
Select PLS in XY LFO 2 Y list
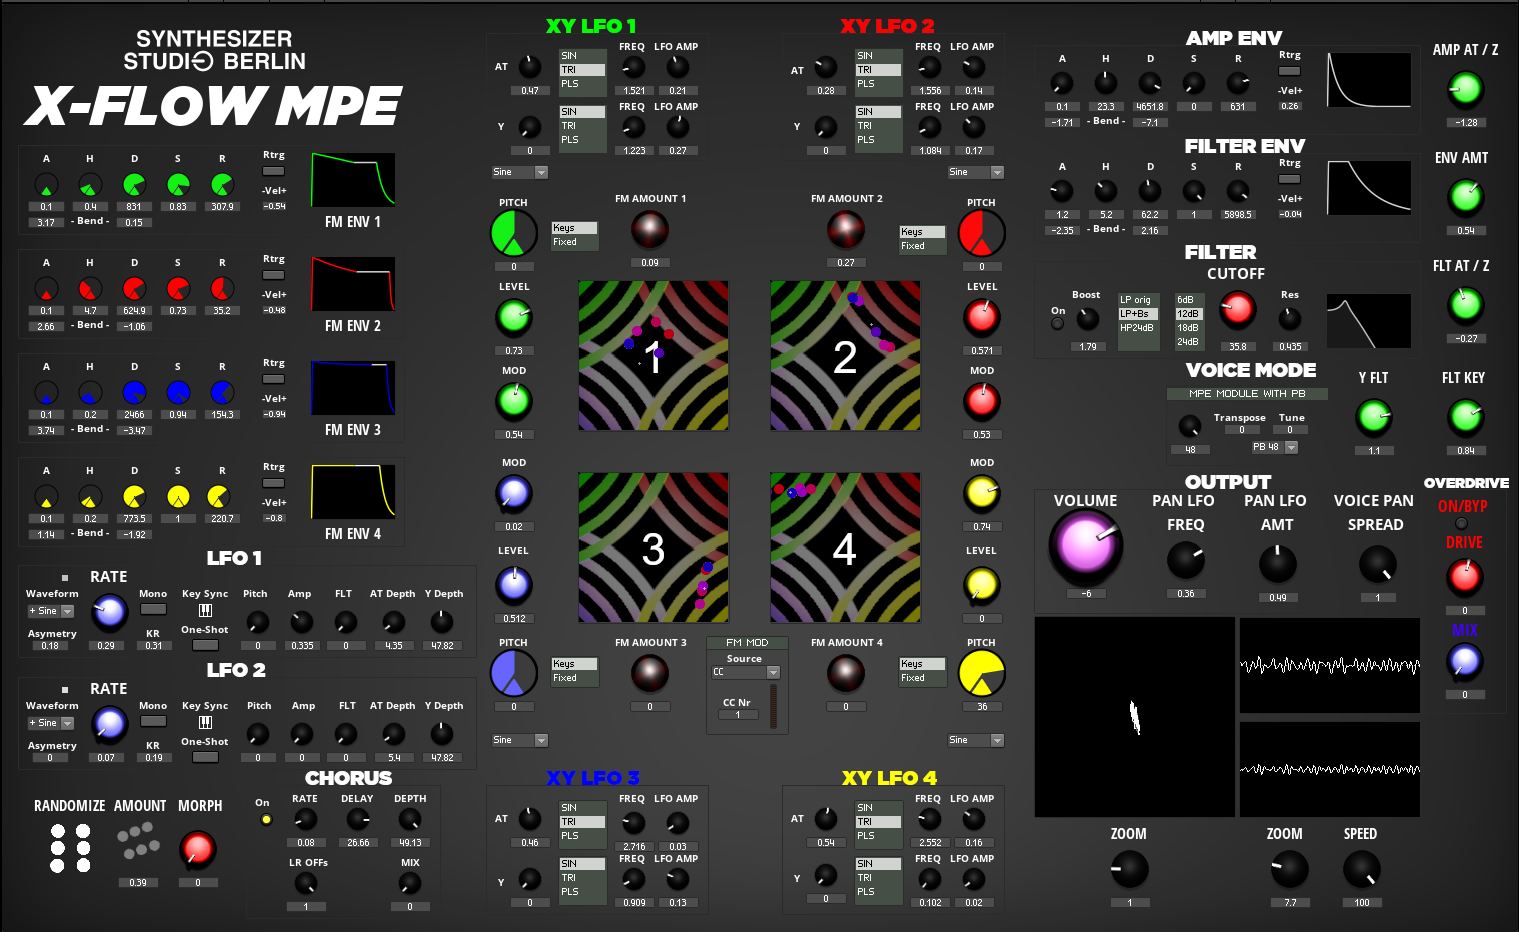pos(878,140)
